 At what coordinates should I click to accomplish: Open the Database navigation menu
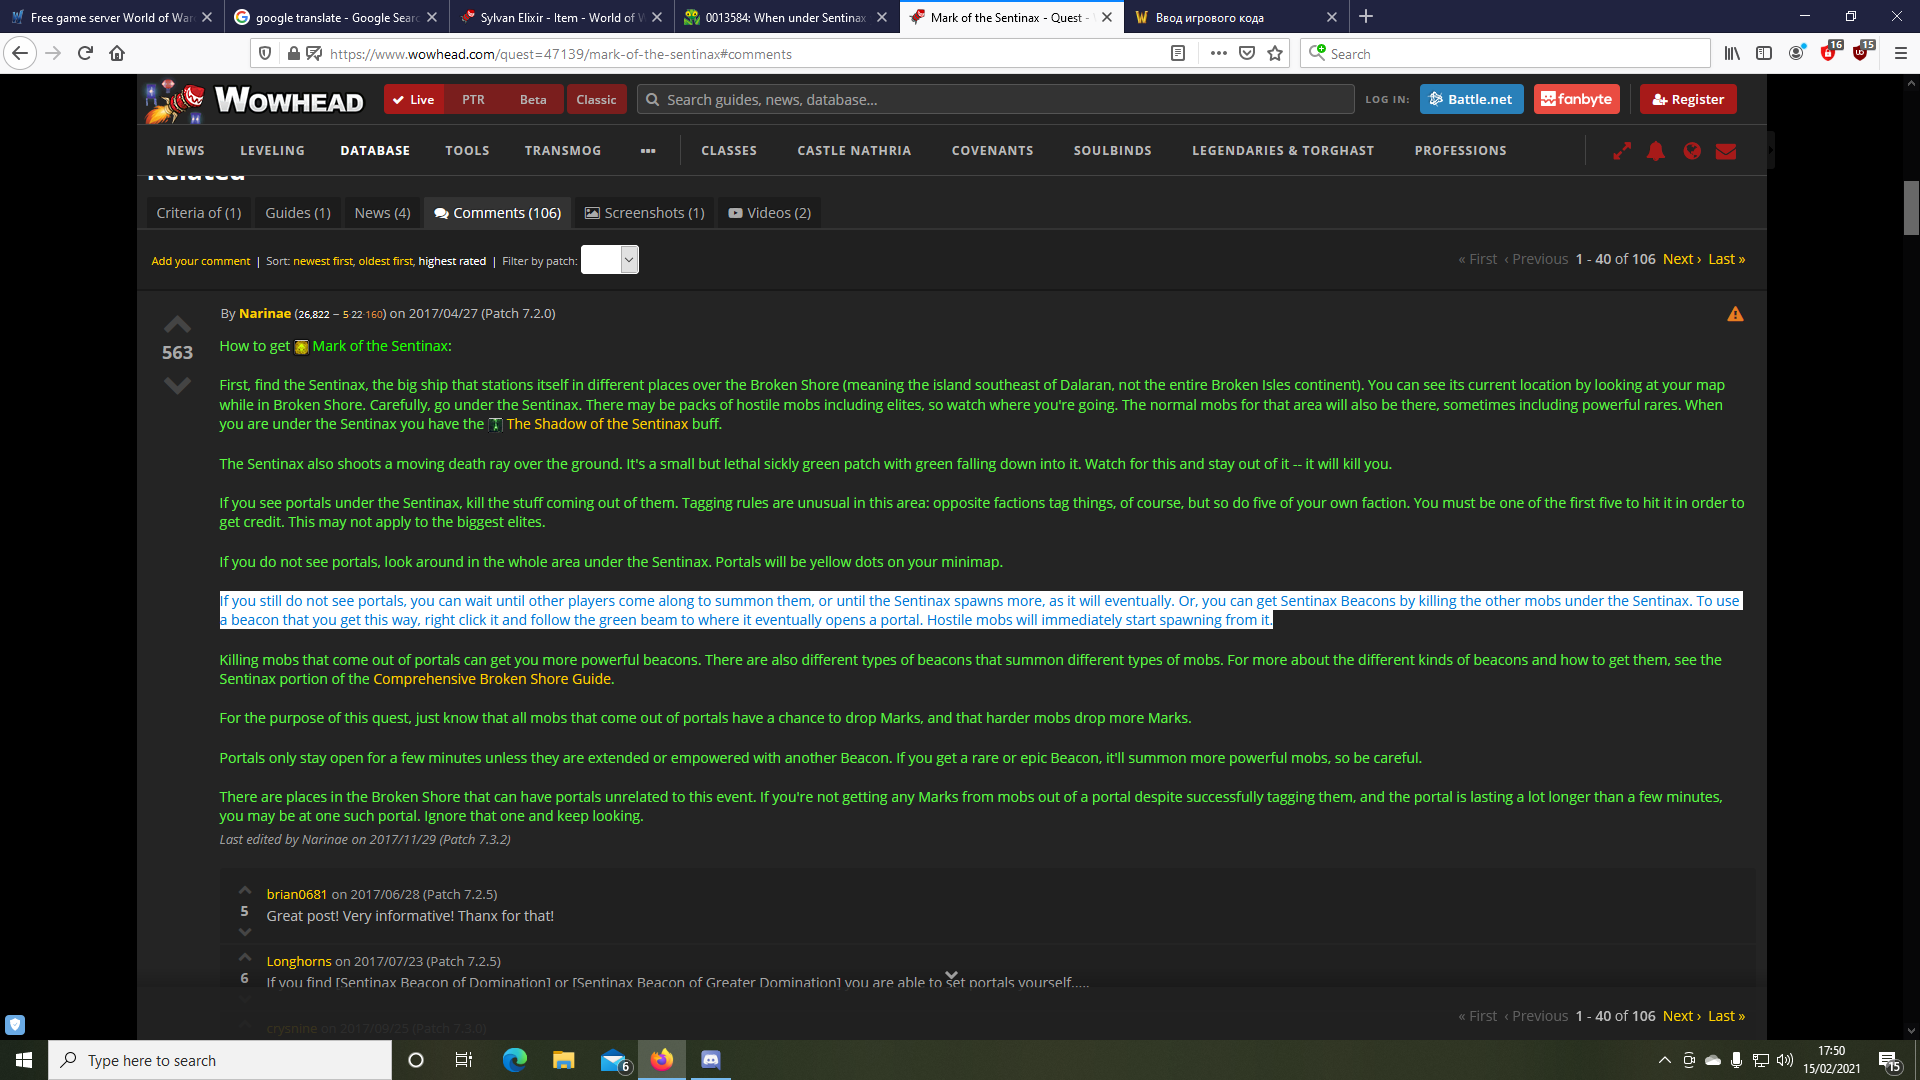pyautogui.click(x=375, y=151)
